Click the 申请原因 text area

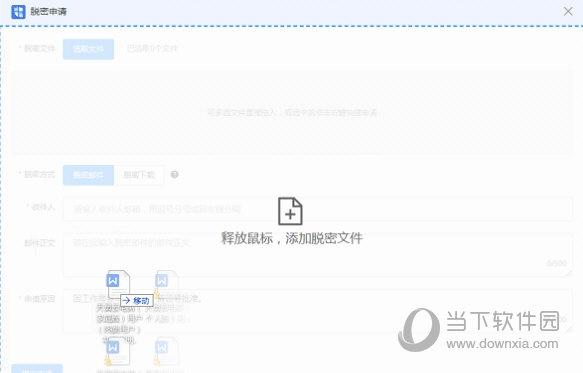(318, 311)
